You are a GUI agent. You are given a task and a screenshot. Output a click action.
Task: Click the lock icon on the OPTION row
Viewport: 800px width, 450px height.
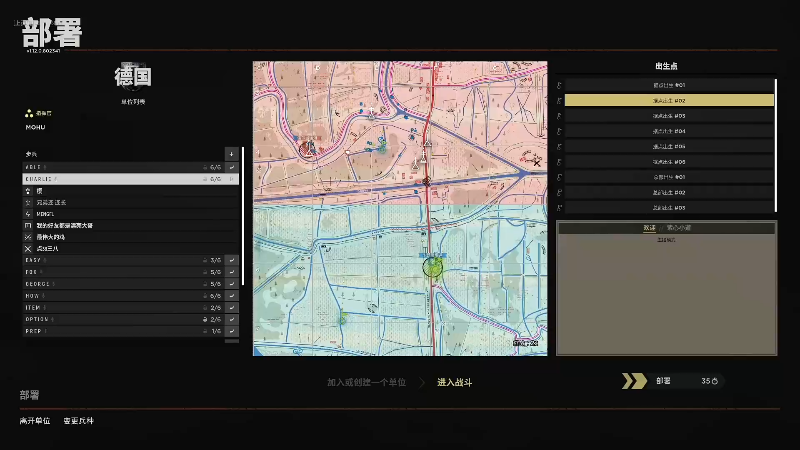click(205, 319)
